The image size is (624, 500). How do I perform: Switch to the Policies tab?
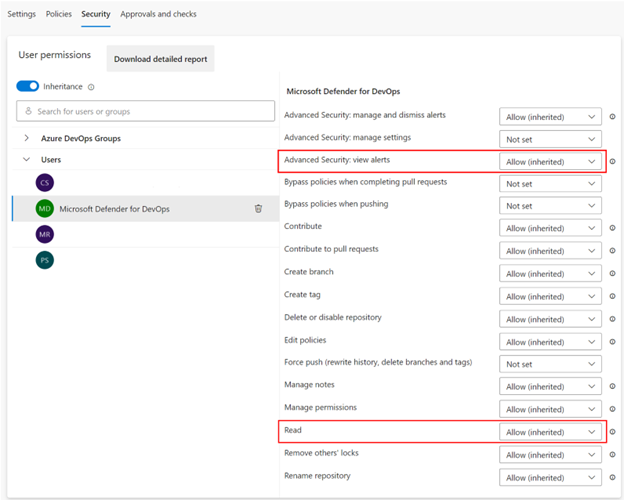click(59, 15)
